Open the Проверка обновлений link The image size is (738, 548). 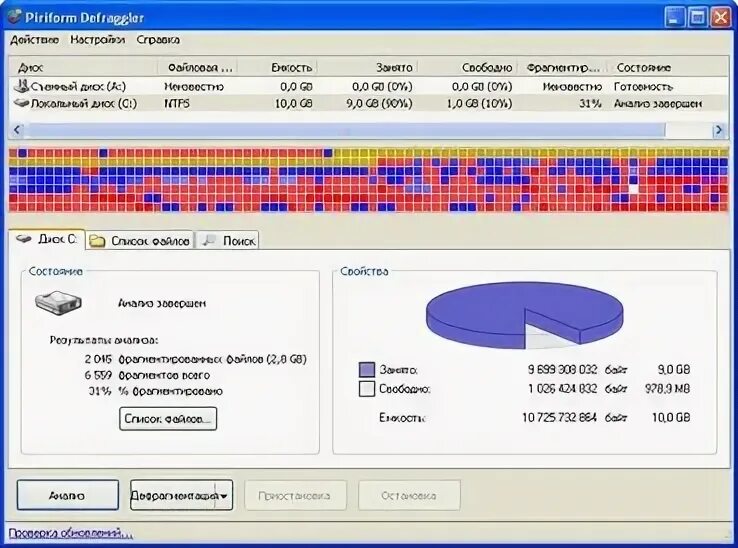coord(70,533)
